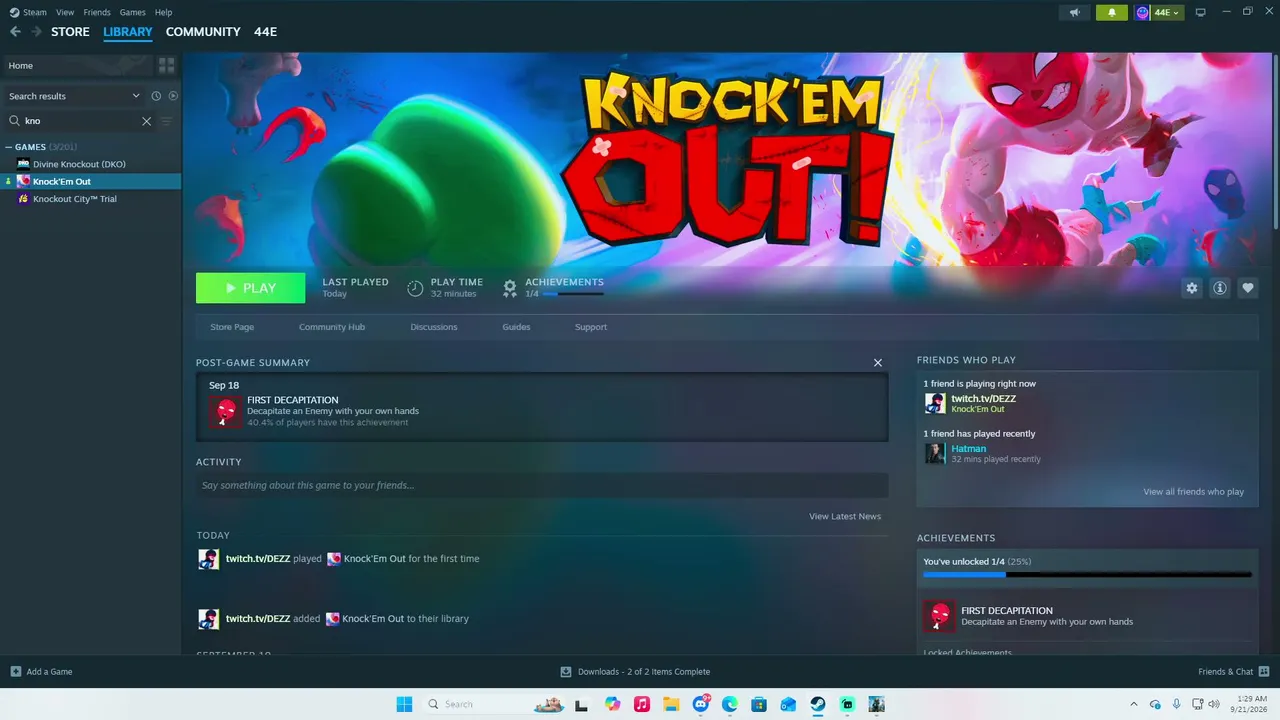Switch to the STORE tab
The height and width of the screenshot is (720, 1280).
(70, 32)
